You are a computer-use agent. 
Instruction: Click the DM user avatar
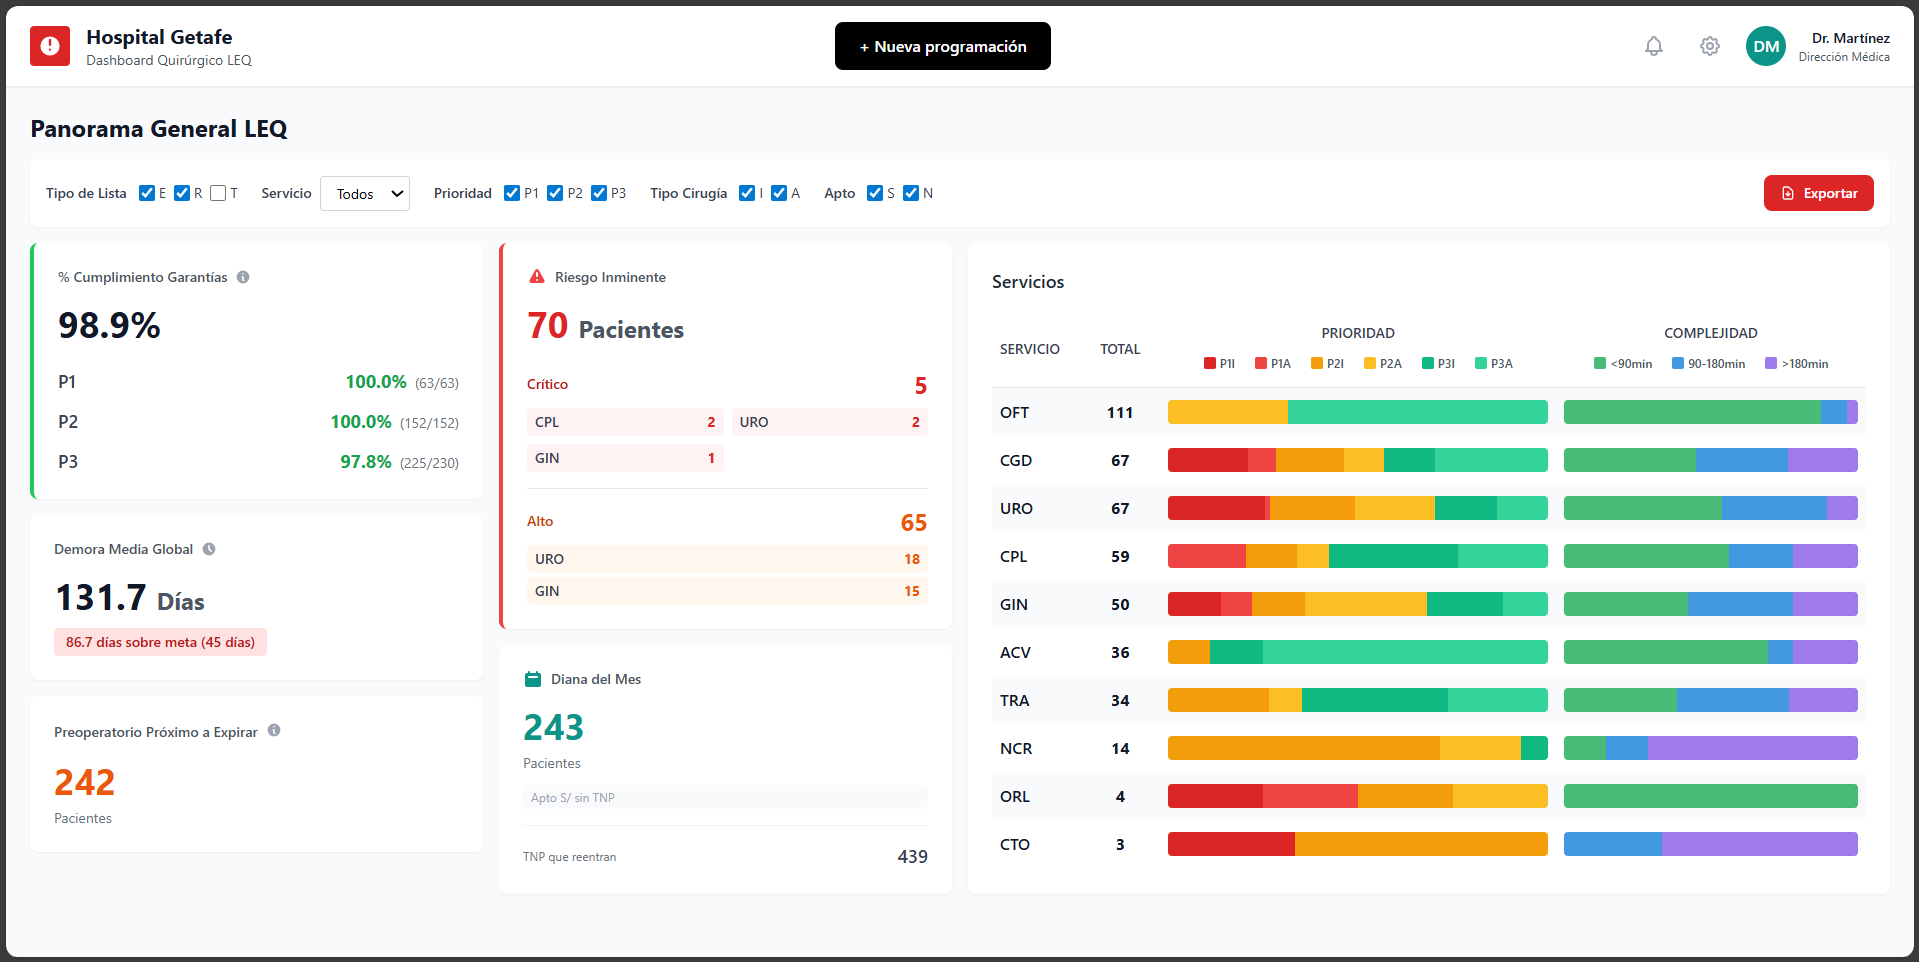[1765, 46]
